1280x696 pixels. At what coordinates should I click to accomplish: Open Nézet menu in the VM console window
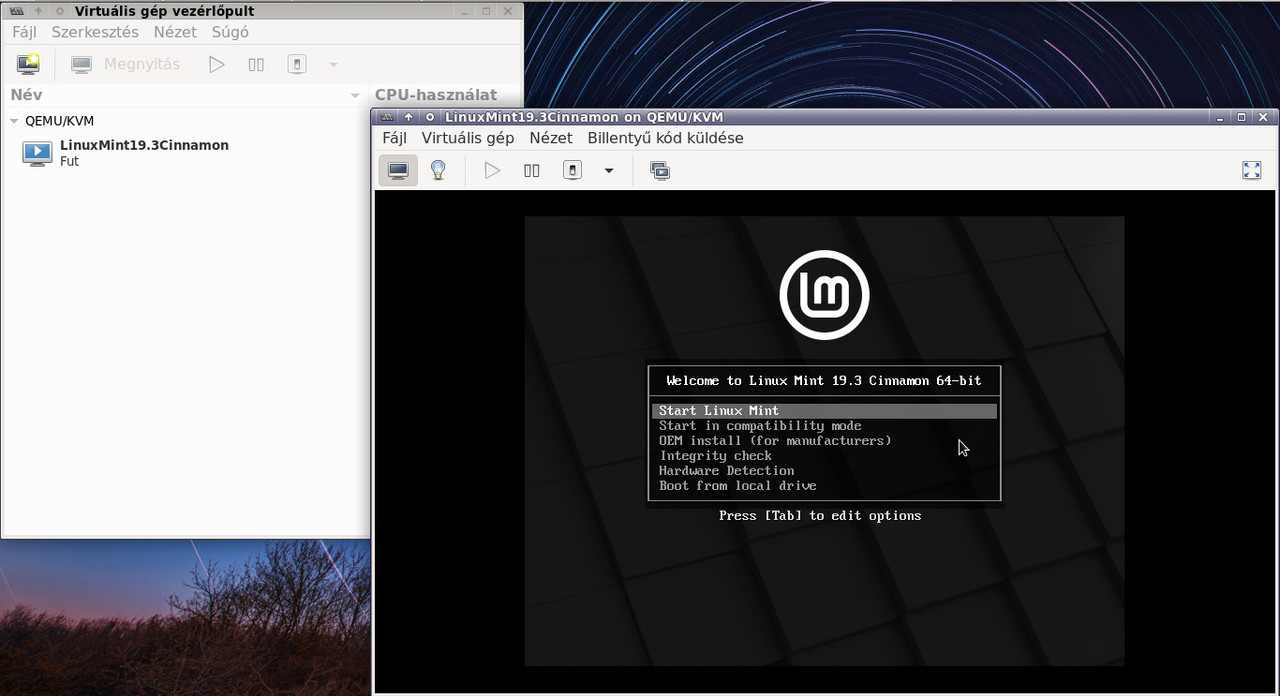point(551,138)
